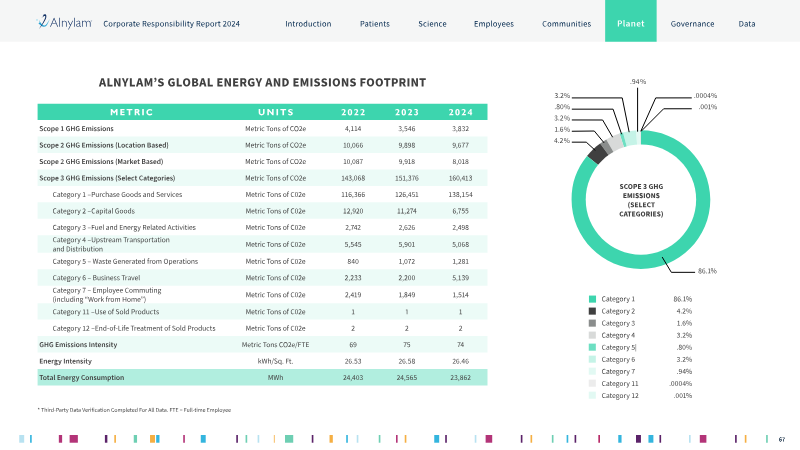Select the UNITS column header
This screenshot has width=800, height=450.
pos(276,112)
